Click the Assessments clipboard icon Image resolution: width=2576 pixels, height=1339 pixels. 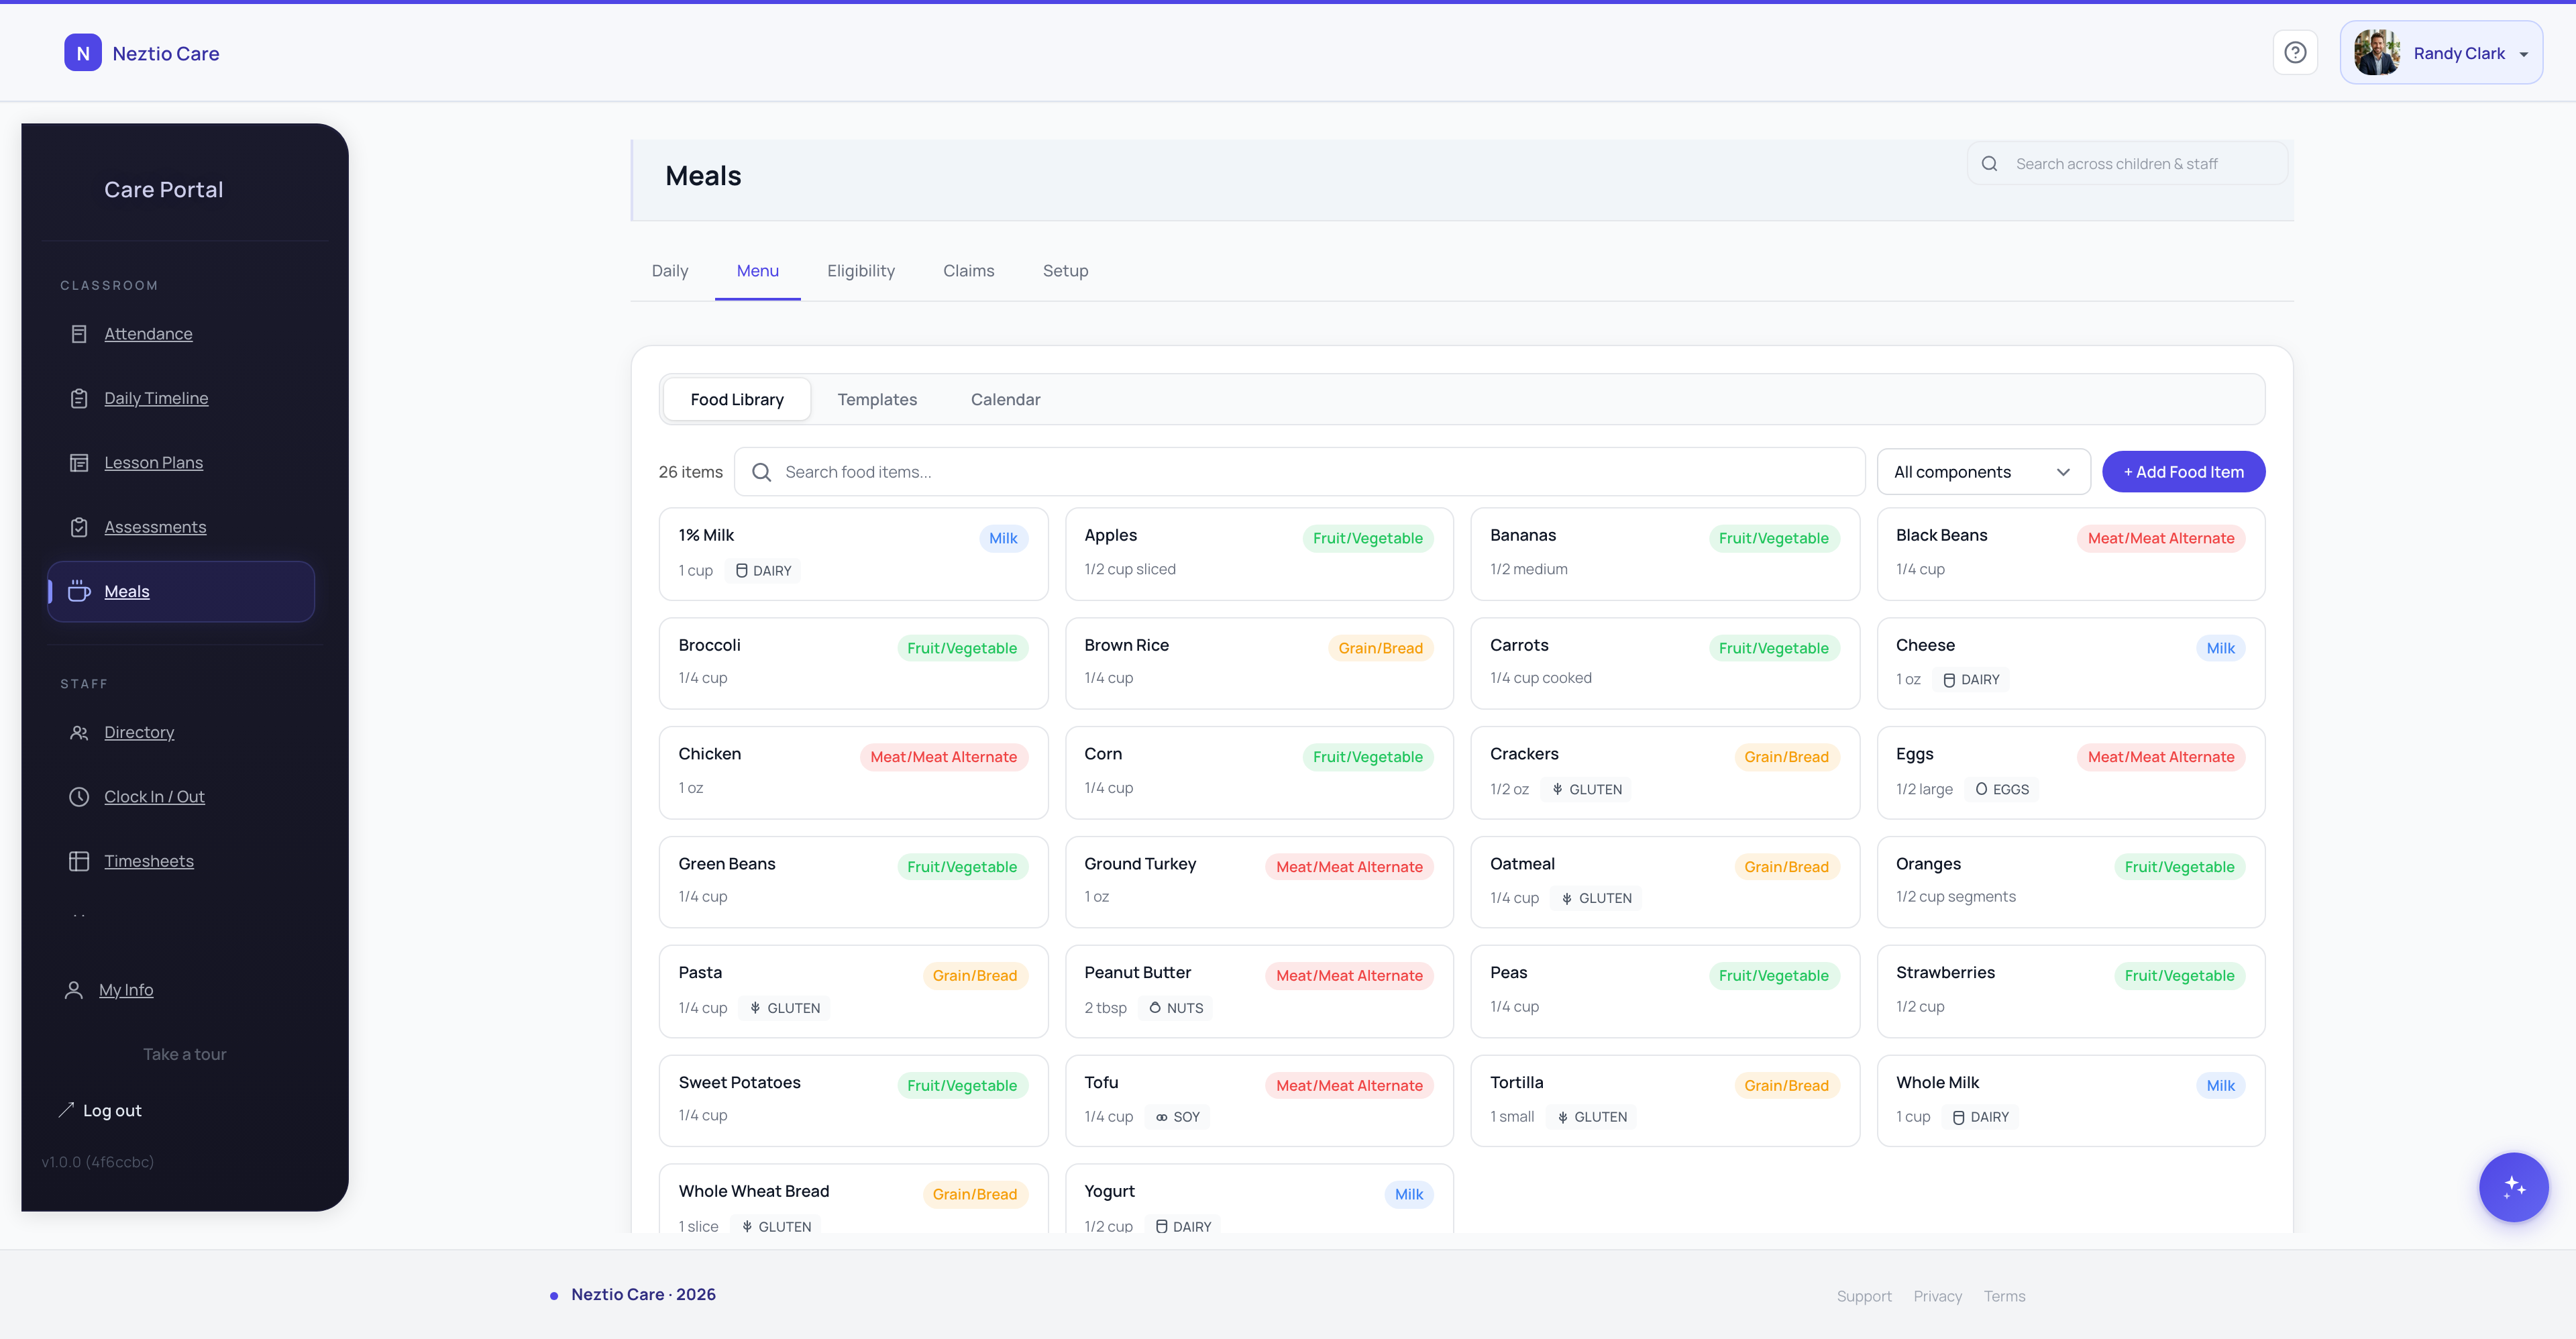point(80,526)
